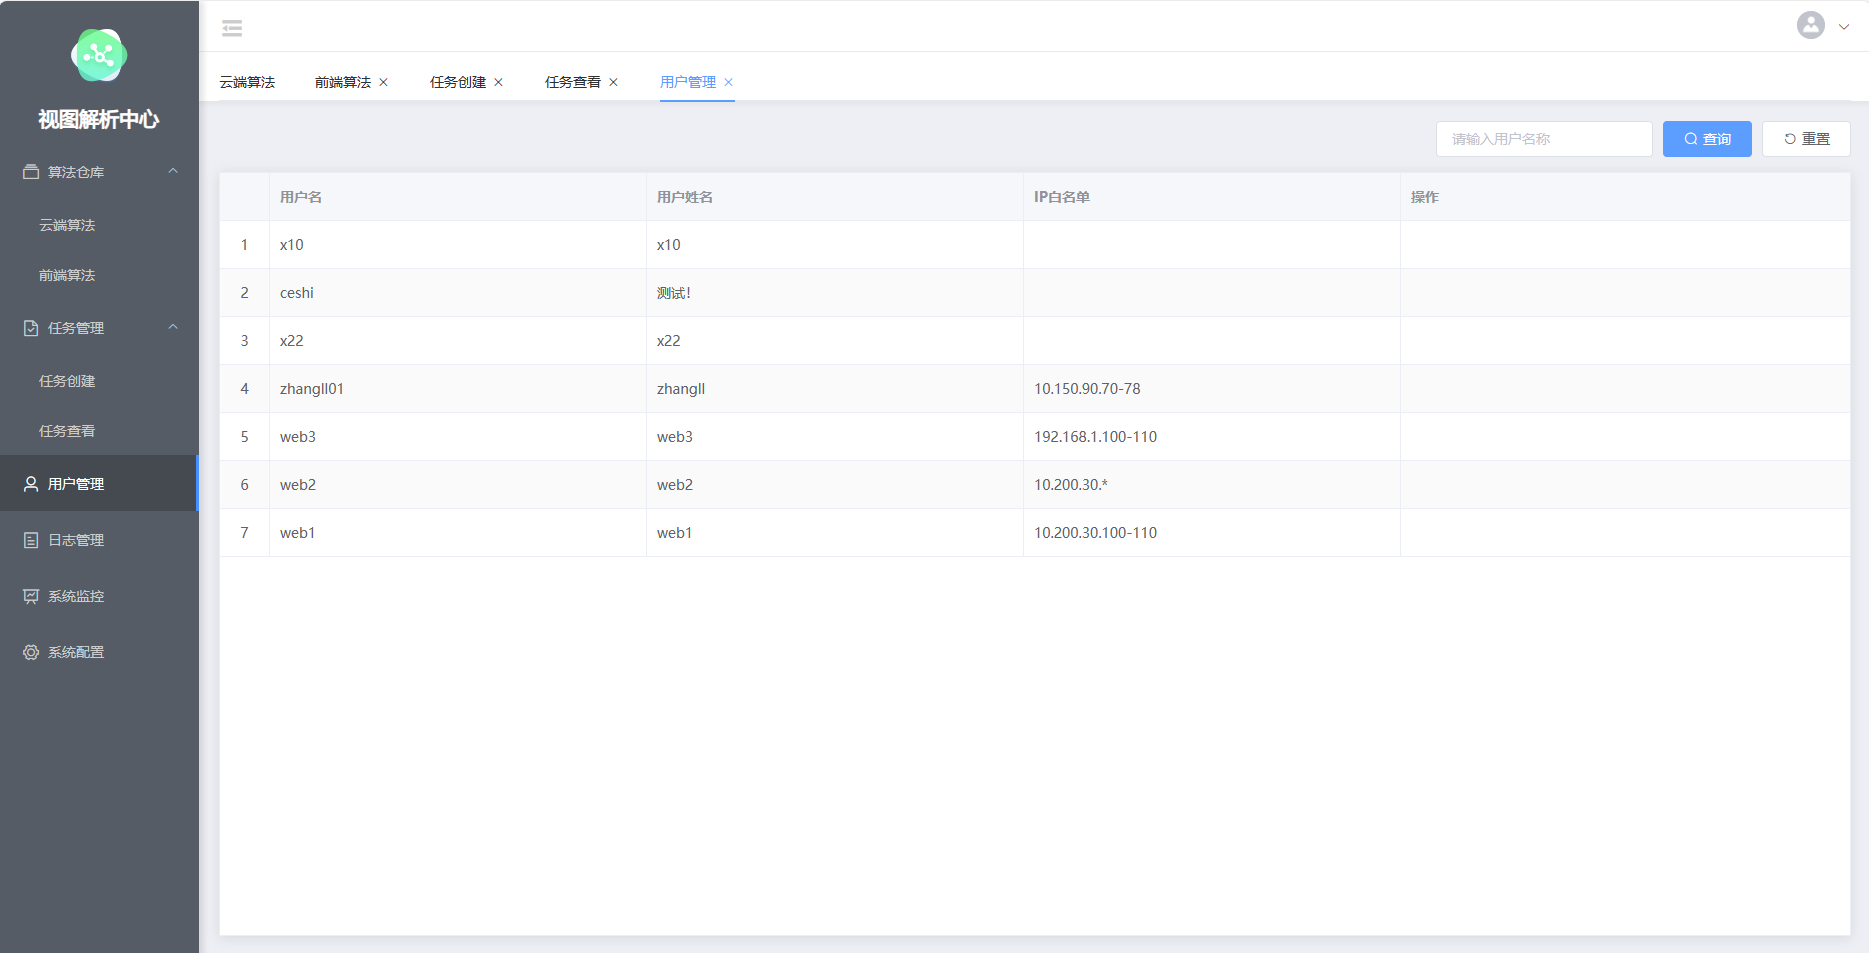Select 系统监控 sidebar menu item

[99, 596]
